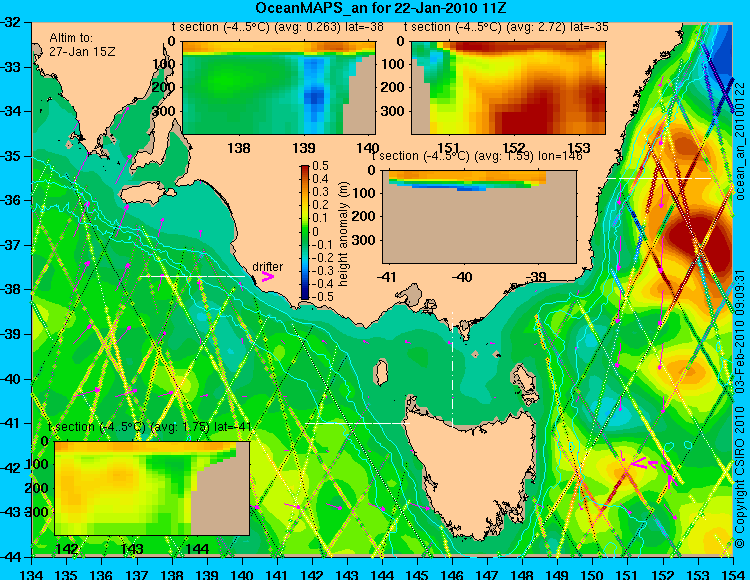This screenshot has height=580, width=750.
Task: Click latitude label -32 on the left axis
Action: click(x=11, y=22)
